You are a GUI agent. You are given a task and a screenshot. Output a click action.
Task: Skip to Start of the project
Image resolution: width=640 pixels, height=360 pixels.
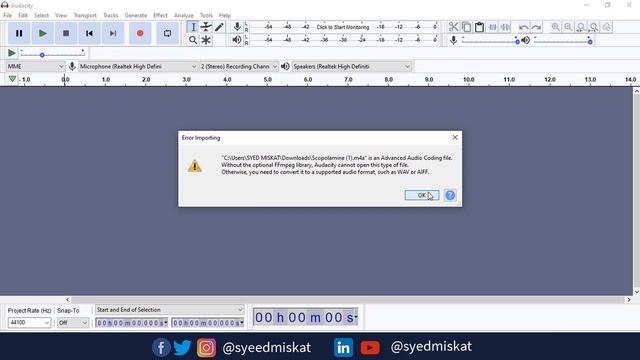click(89, 33)
